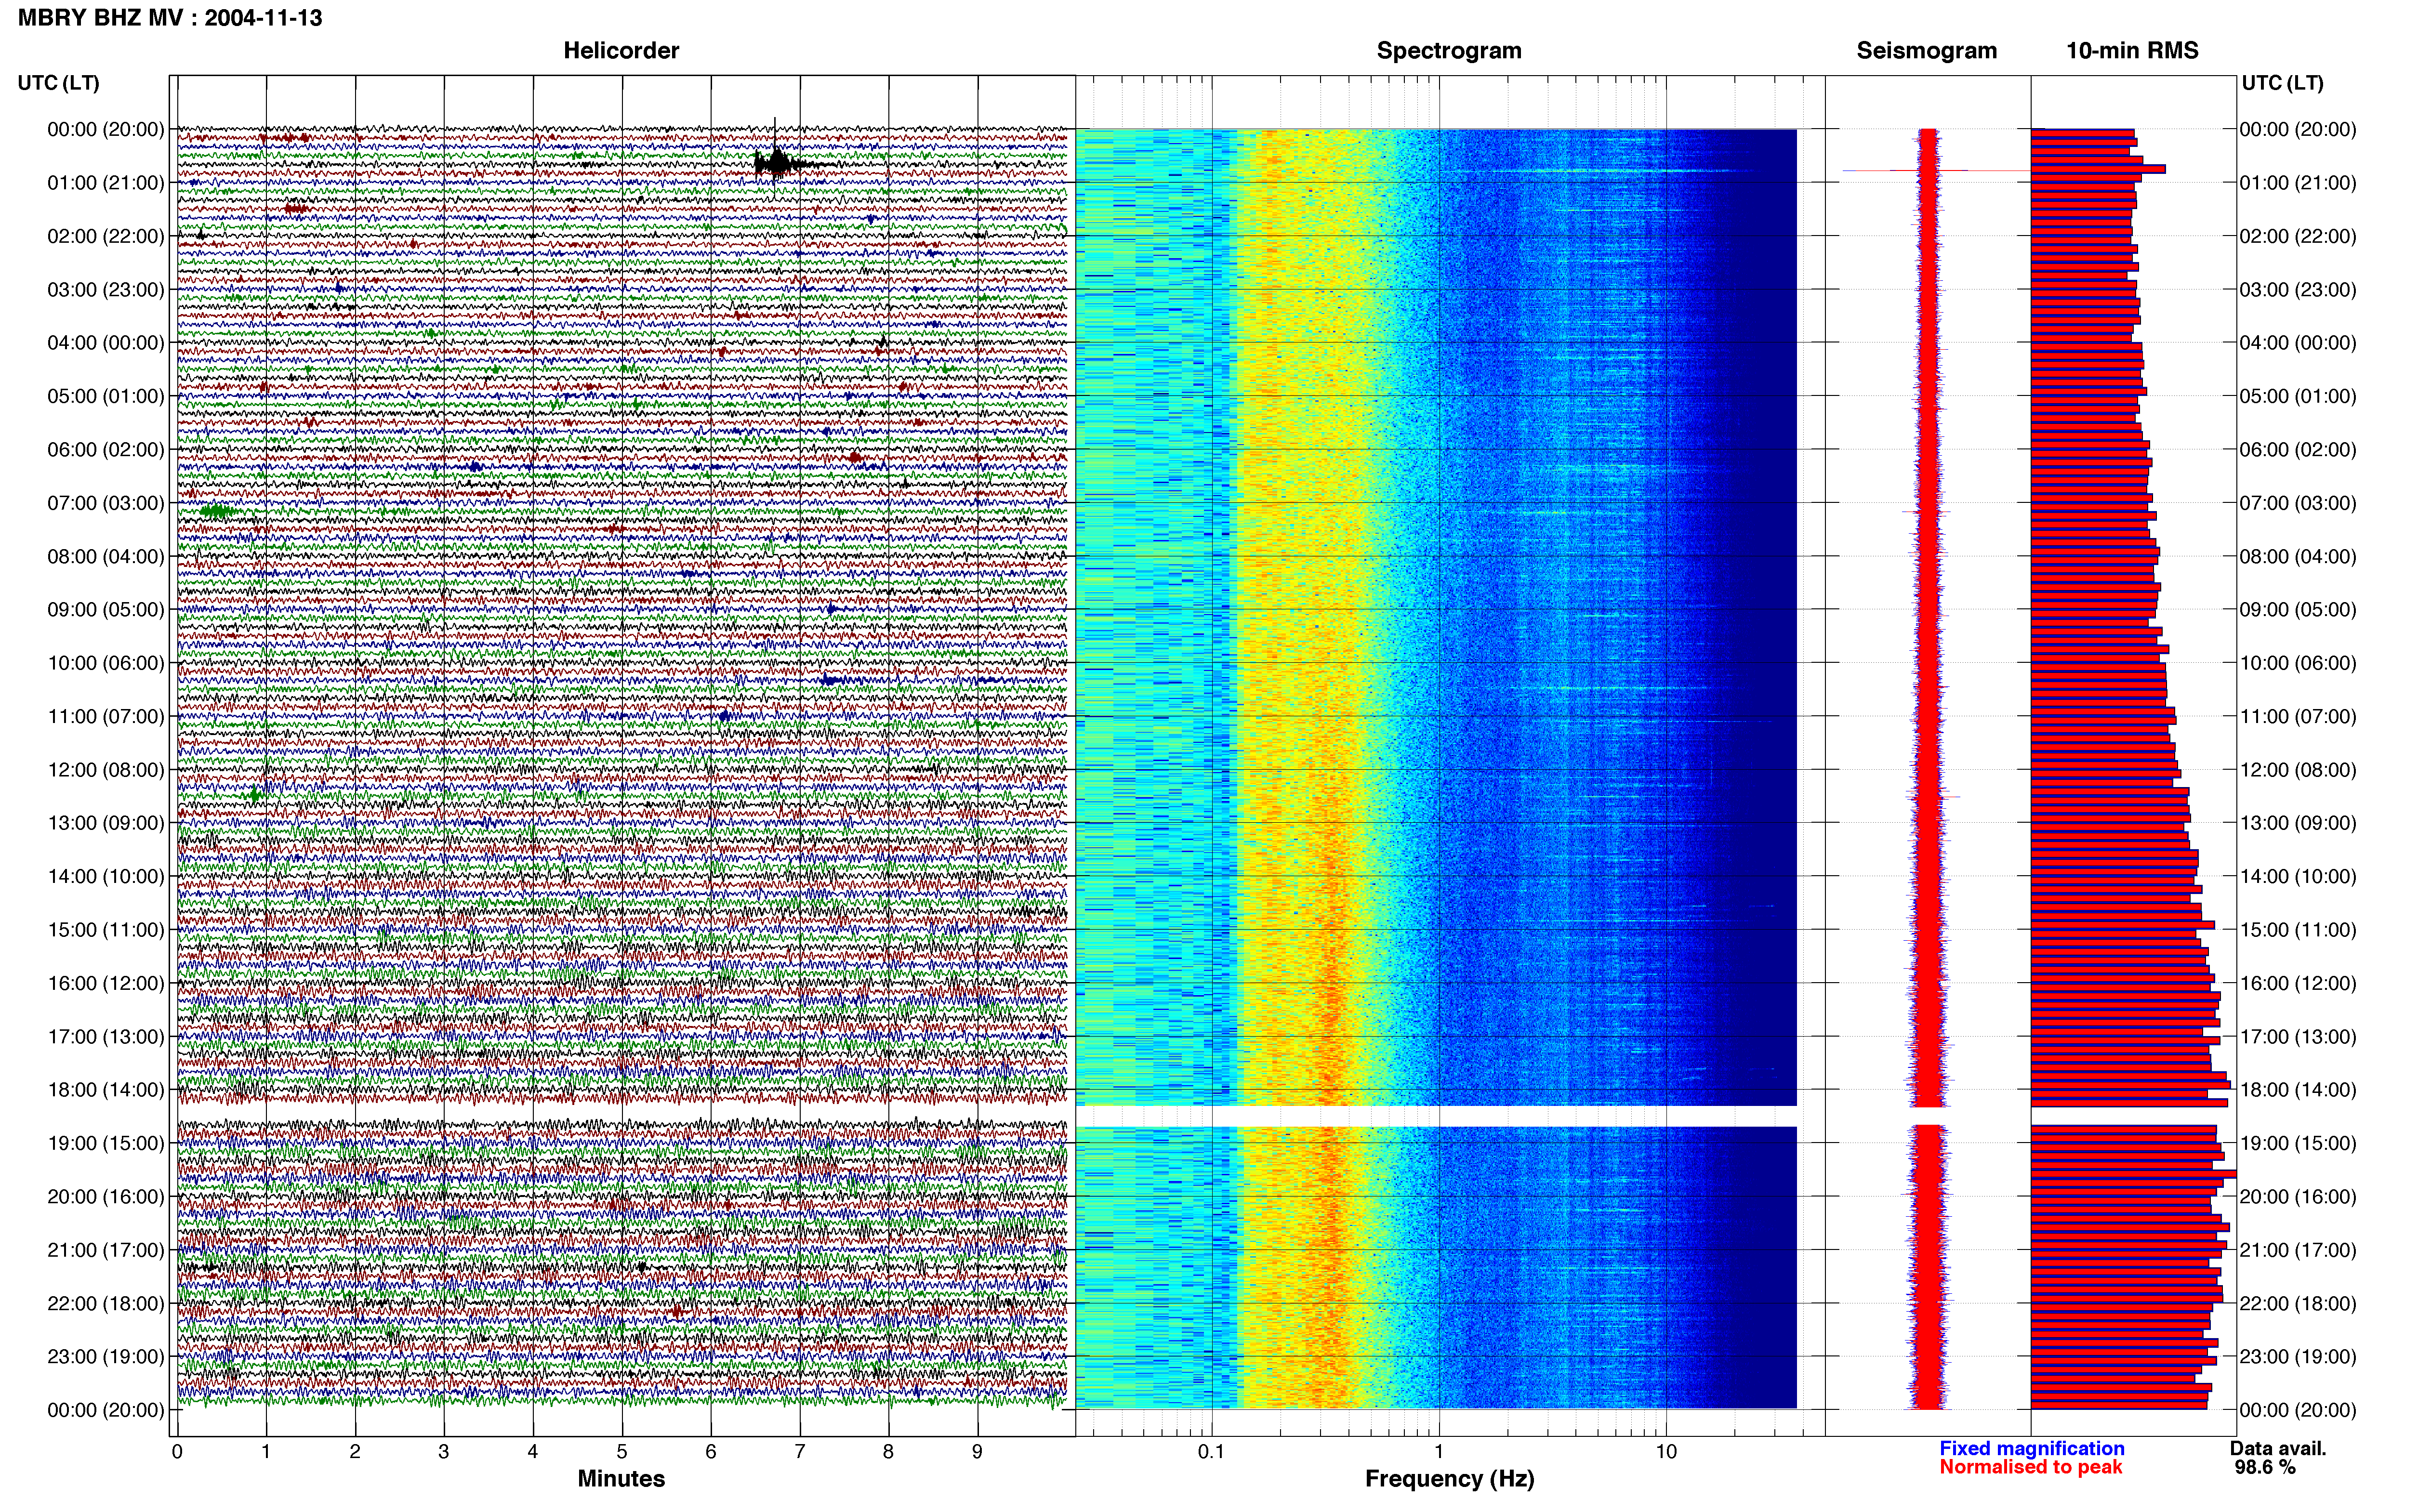The image size is (2418, 1512).
Task: Click the white data gap in the spectrogram
Action: coord(1436,1116)
